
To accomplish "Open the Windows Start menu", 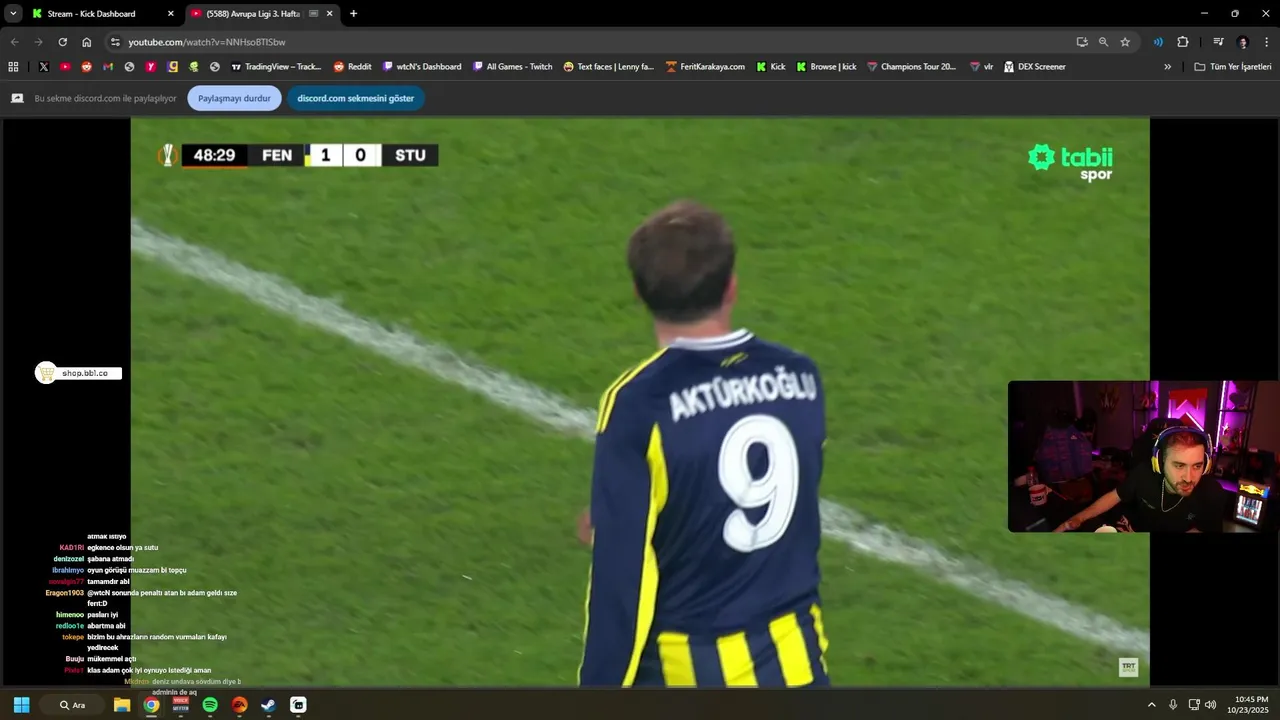I will point(21,705).
